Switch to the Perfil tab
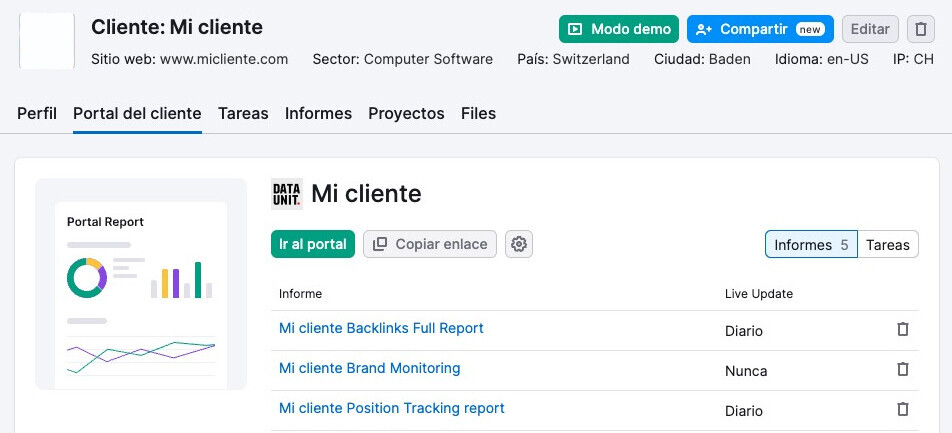The image size is (952, 433). 36,114
